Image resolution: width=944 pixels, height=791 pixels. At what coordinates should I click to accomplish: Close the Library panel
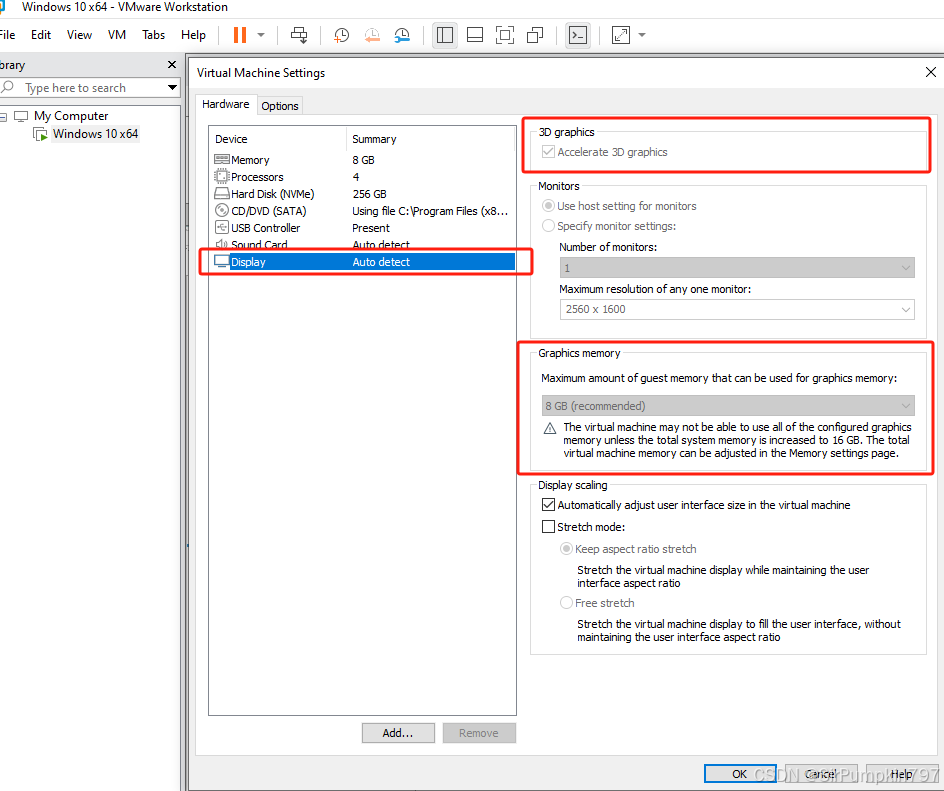coord(172,64)
